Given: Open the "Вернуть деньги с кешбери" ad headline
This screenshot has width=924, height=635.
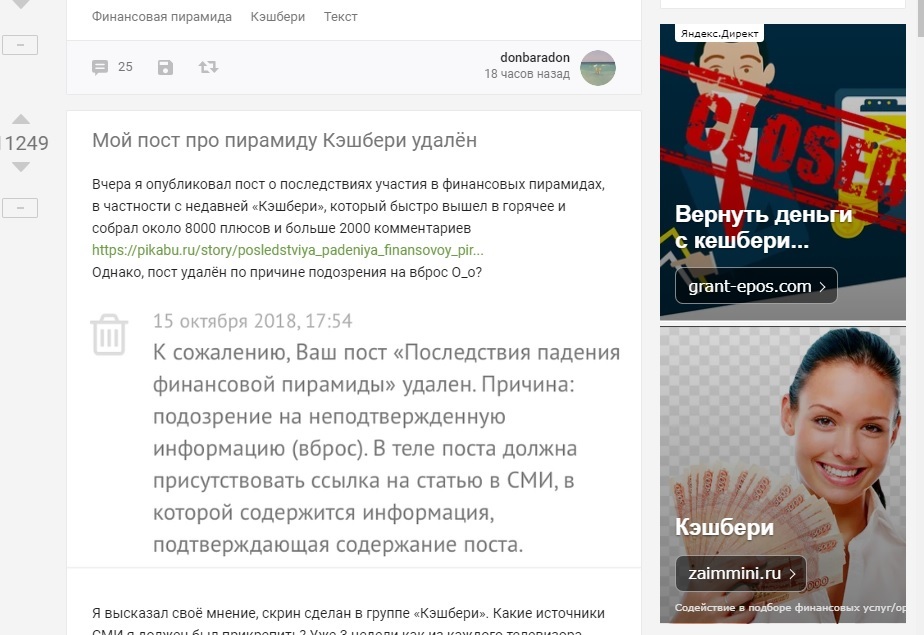Looking at the screenshot, I should pyautogui.click(x=763, y=227).
